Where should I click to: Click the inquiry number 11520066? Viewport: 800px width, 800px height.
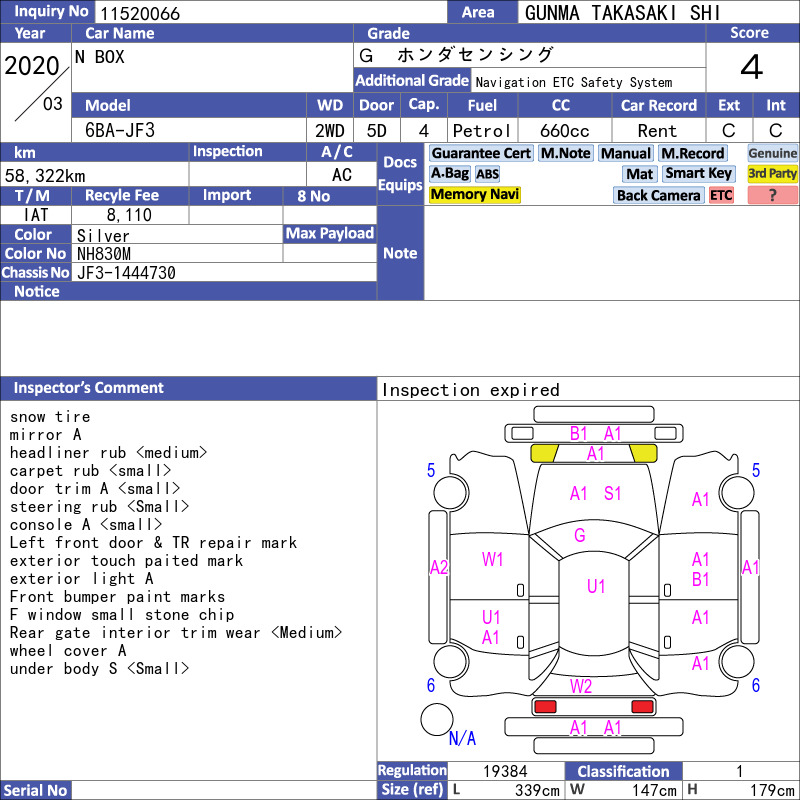click(x=140, y=13)
